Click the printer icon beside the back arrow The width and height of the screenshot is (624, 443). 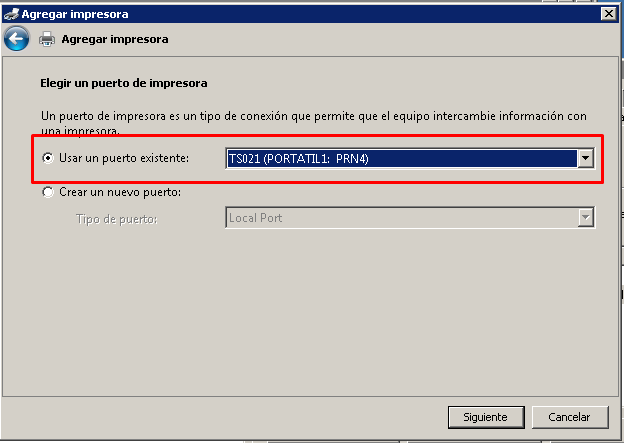tap(47, 39)
